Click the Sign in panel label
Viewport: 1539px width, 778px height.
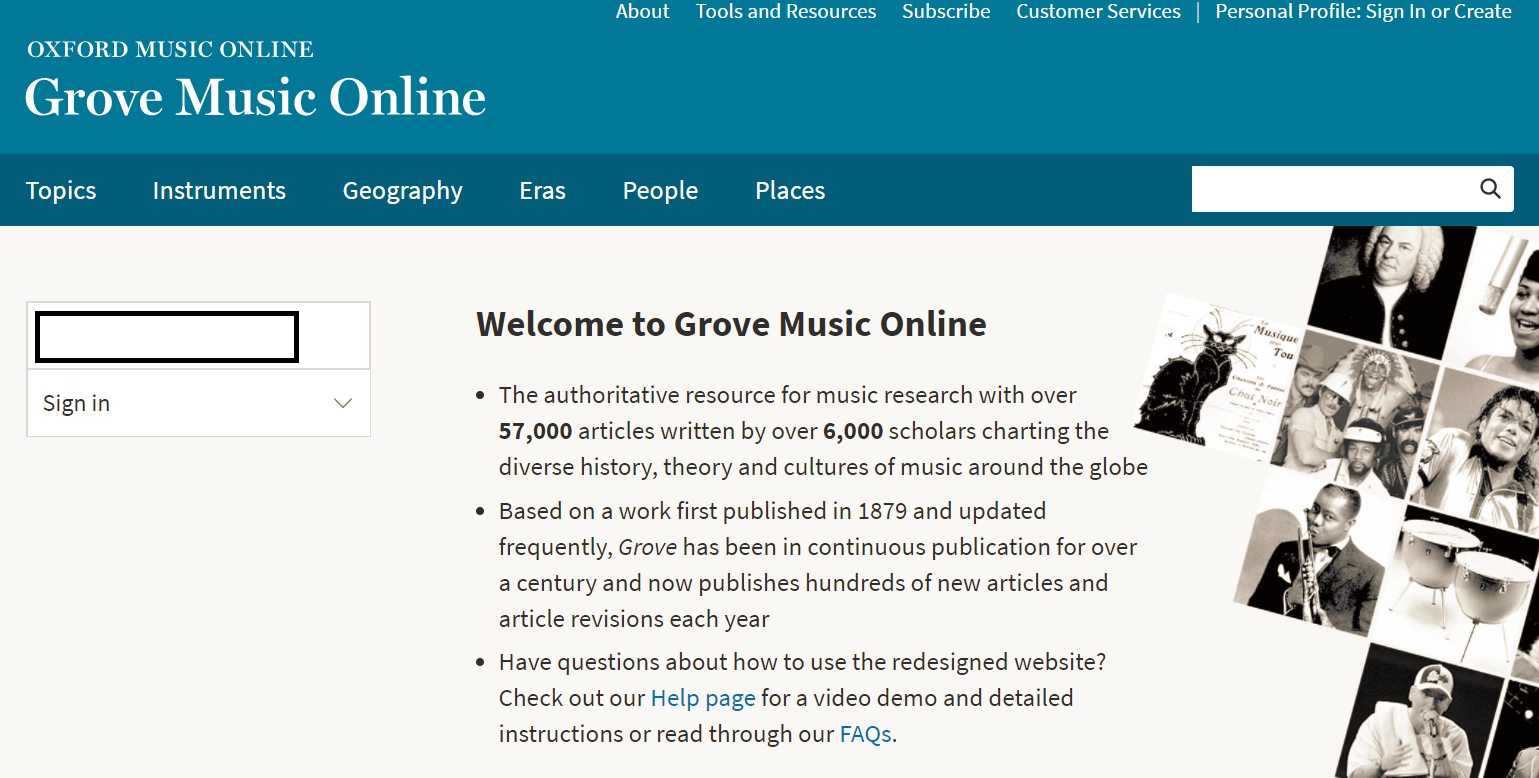[76, 403]
